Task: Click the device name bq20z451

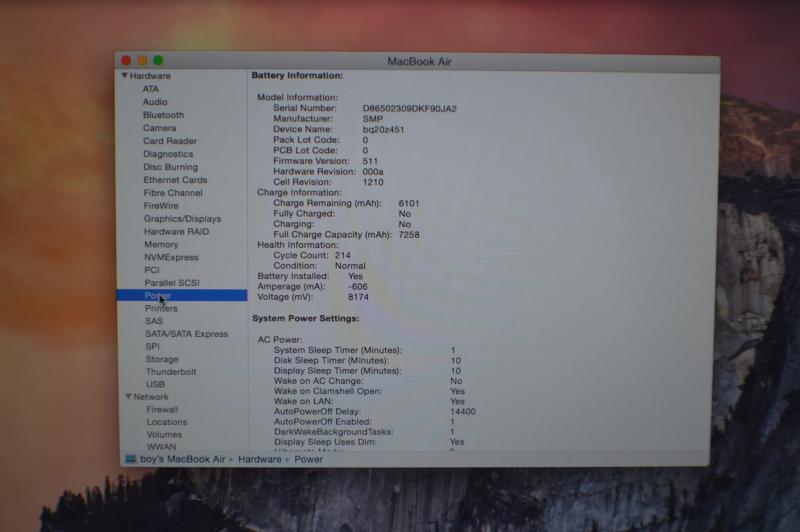Action: [x=383, y=130]
